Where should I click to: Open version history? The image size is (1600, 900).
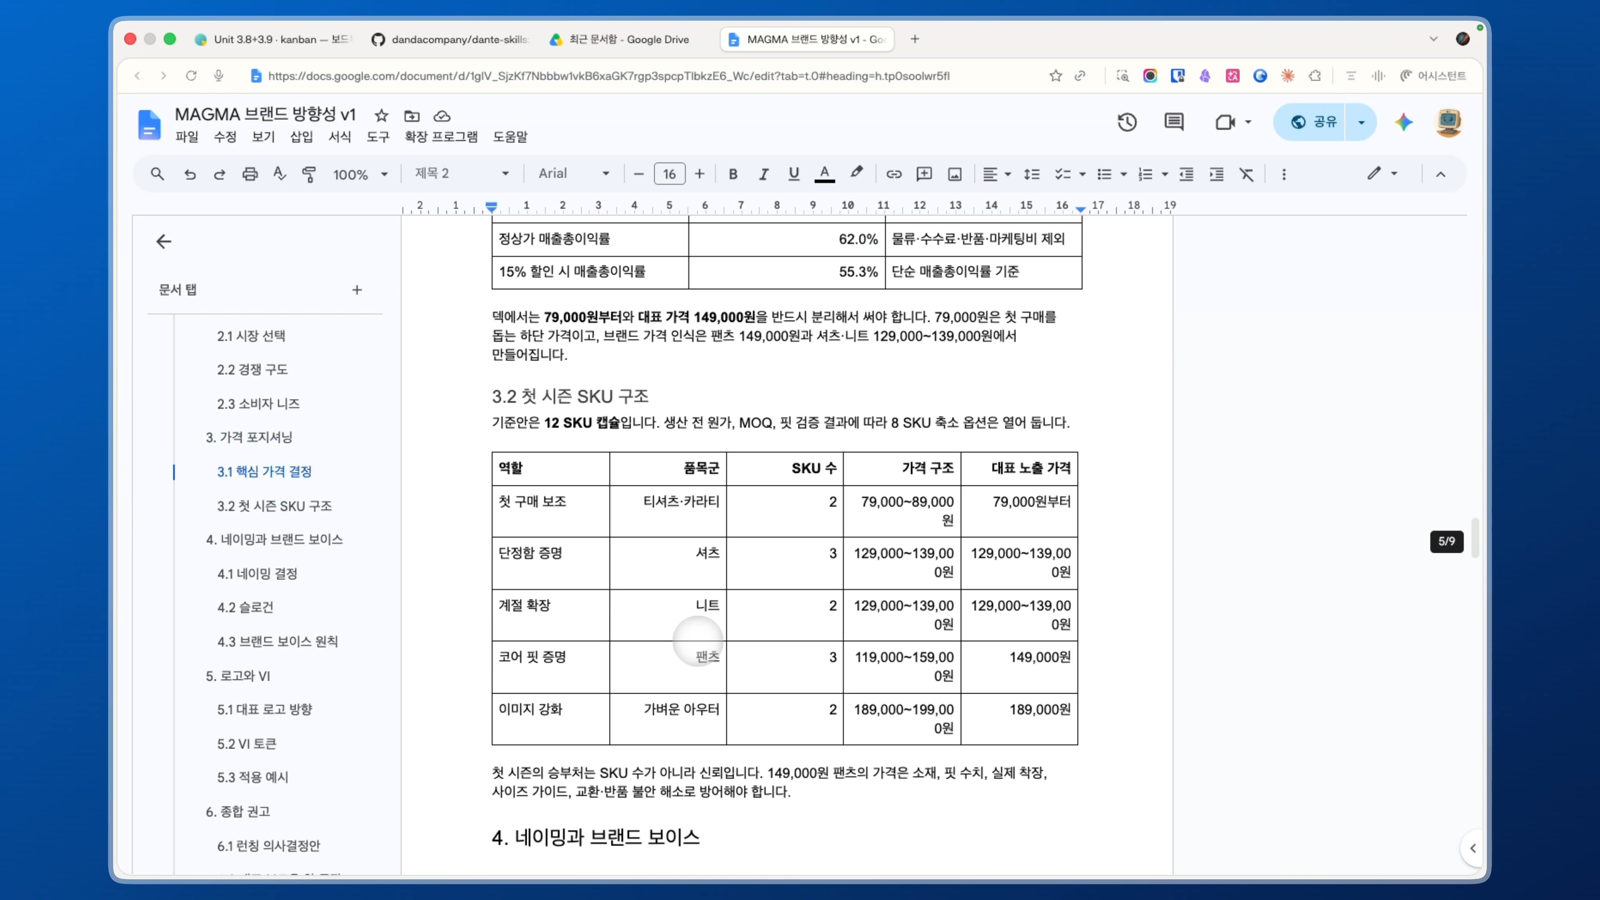[x=1127, y=122]
